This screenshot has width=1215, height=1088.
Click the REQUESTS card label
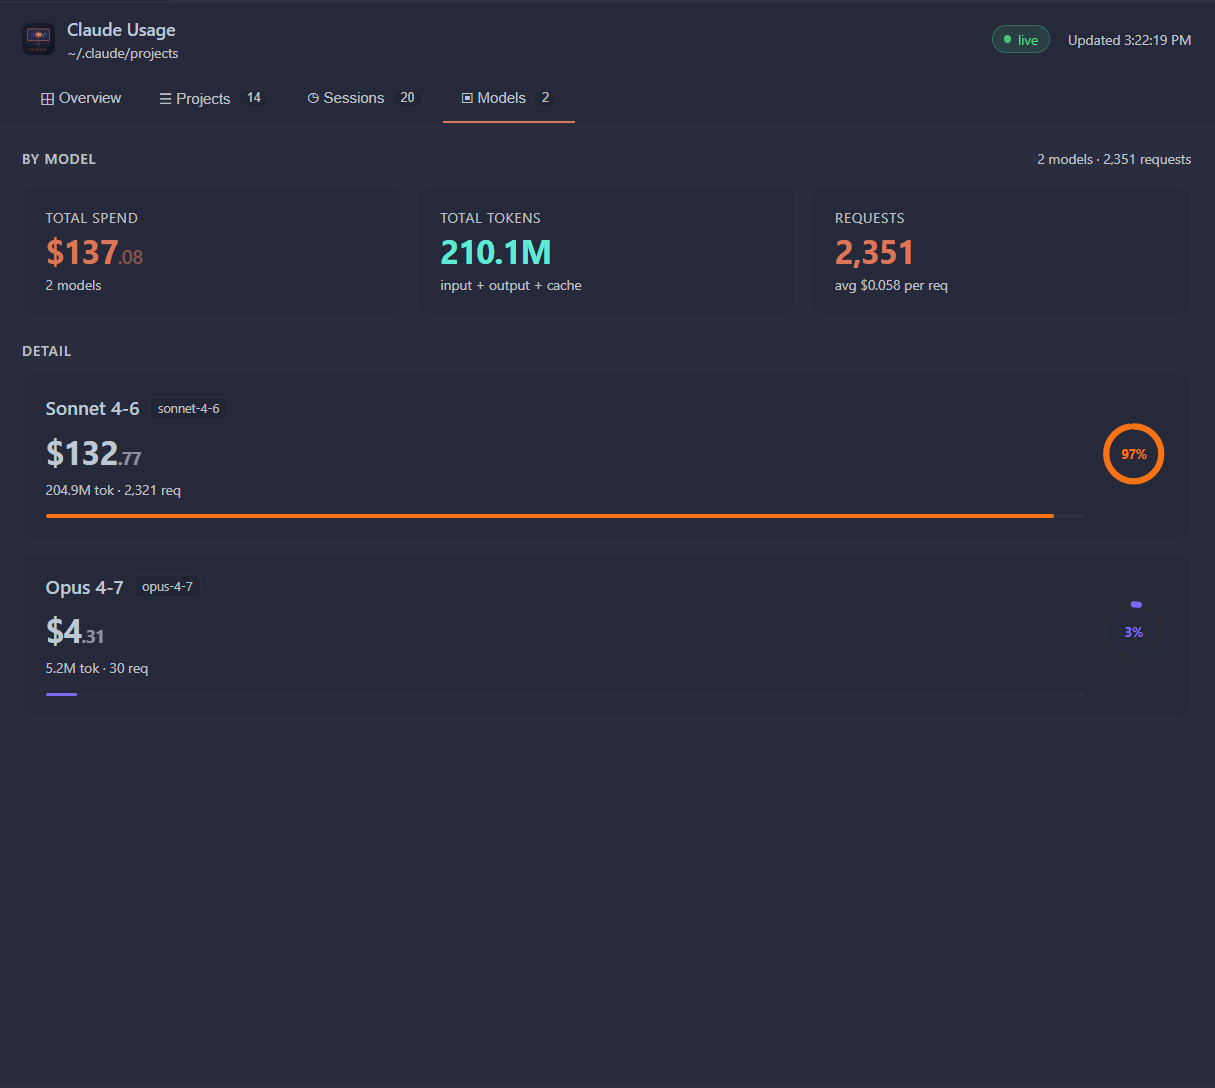pyautogui.click(x=869, y=218)
